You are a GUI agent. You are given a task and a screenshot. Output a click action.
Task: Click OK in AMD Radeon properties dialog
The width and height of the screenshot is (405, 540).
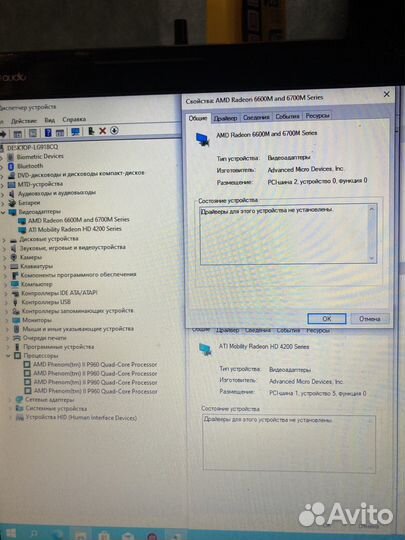point(326,319)
